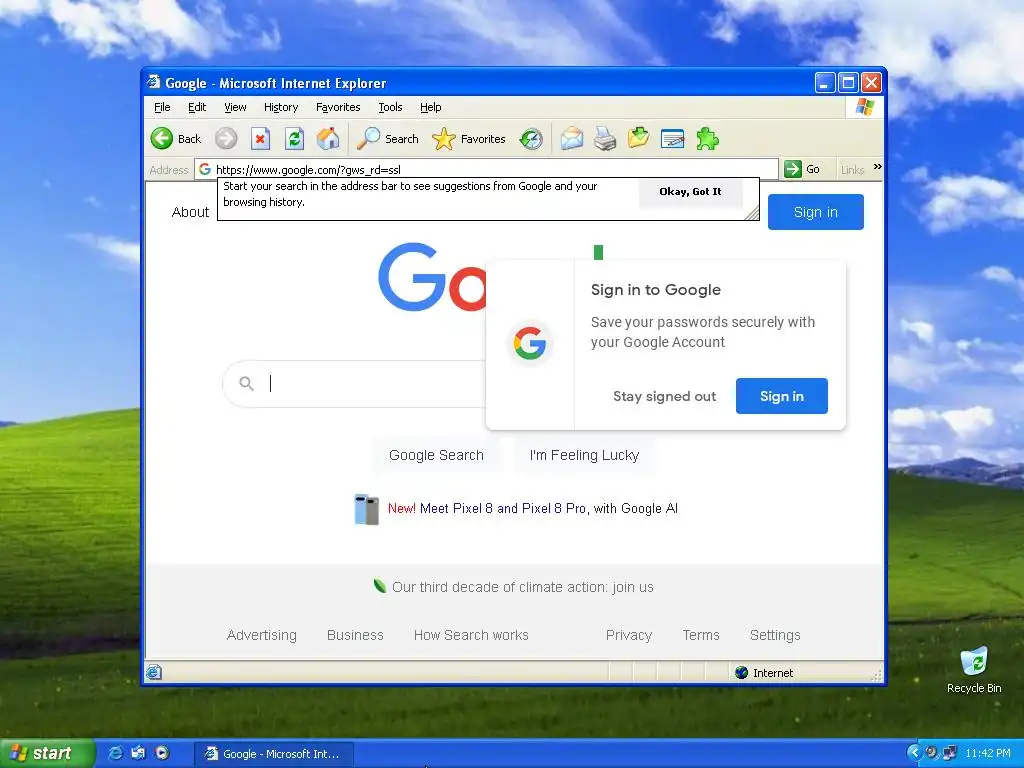
Task: Click the green Go arrow icon
Action: pos(793,169)
